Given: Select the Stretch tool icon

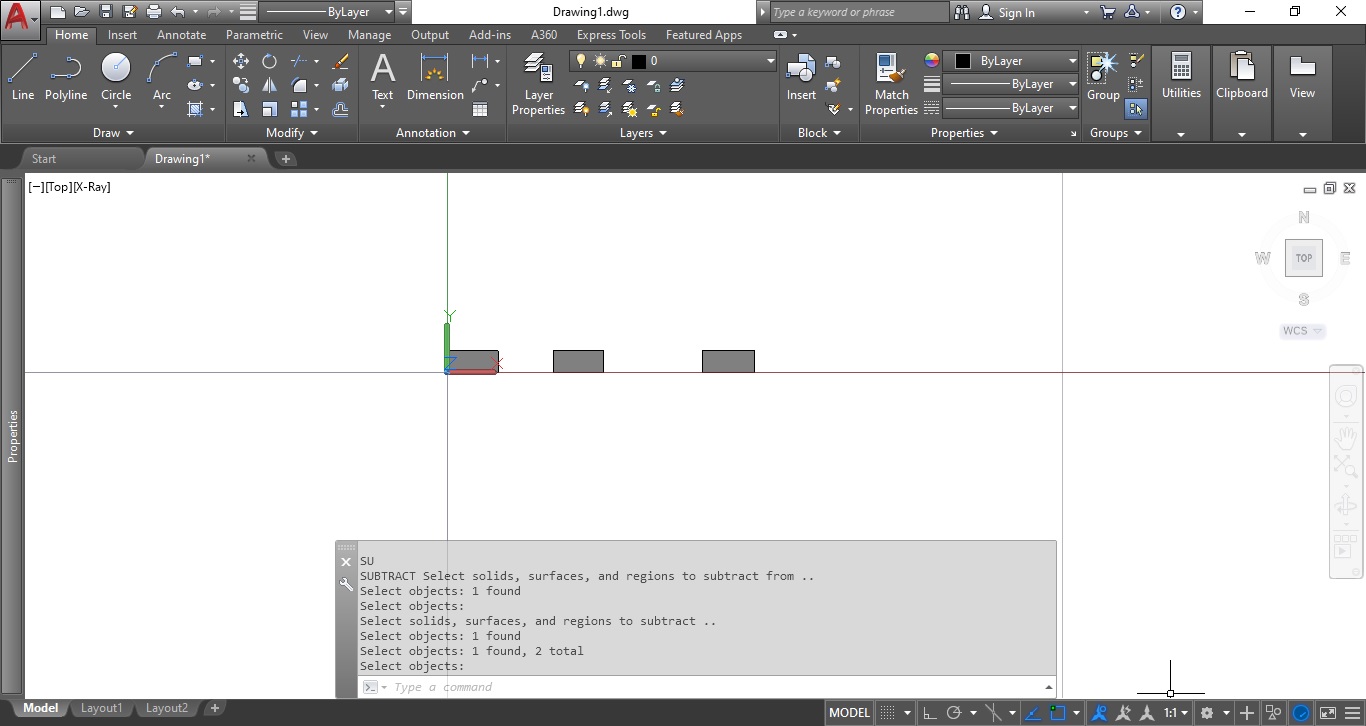Looking at the screenshot, I should click(x=241, y=109).
